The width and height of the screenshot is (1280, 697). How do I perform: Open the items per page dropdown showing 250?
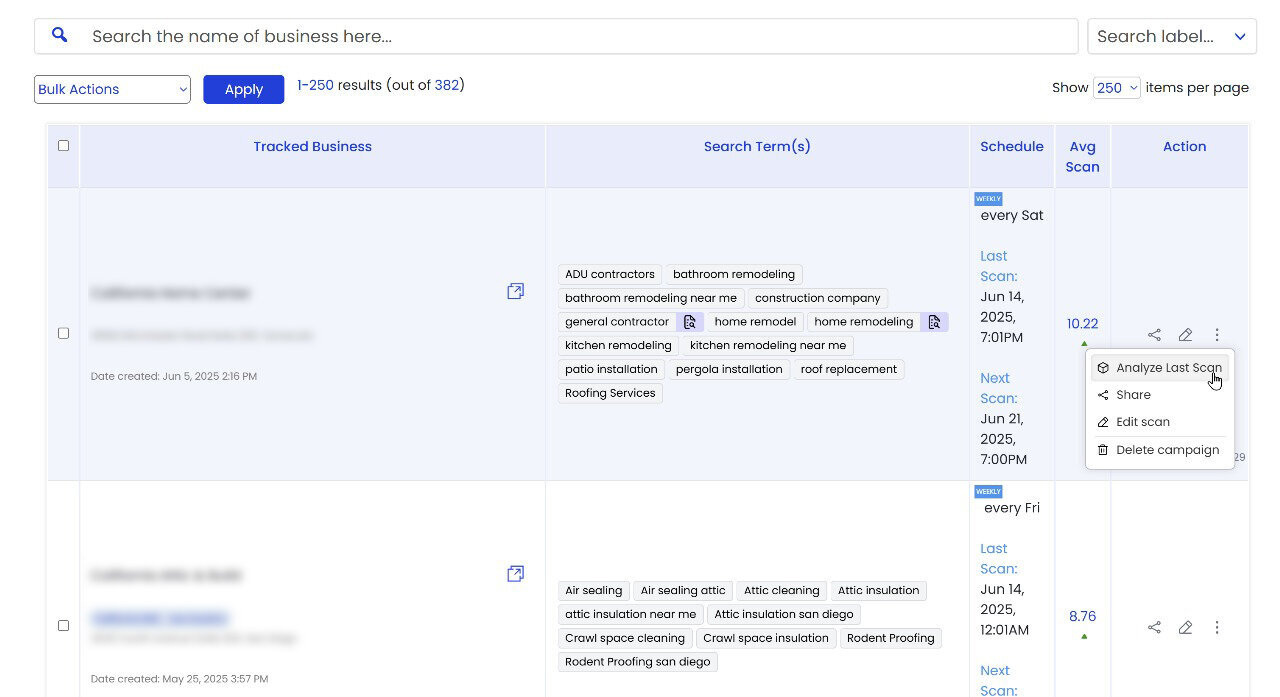coord(1116,87)
